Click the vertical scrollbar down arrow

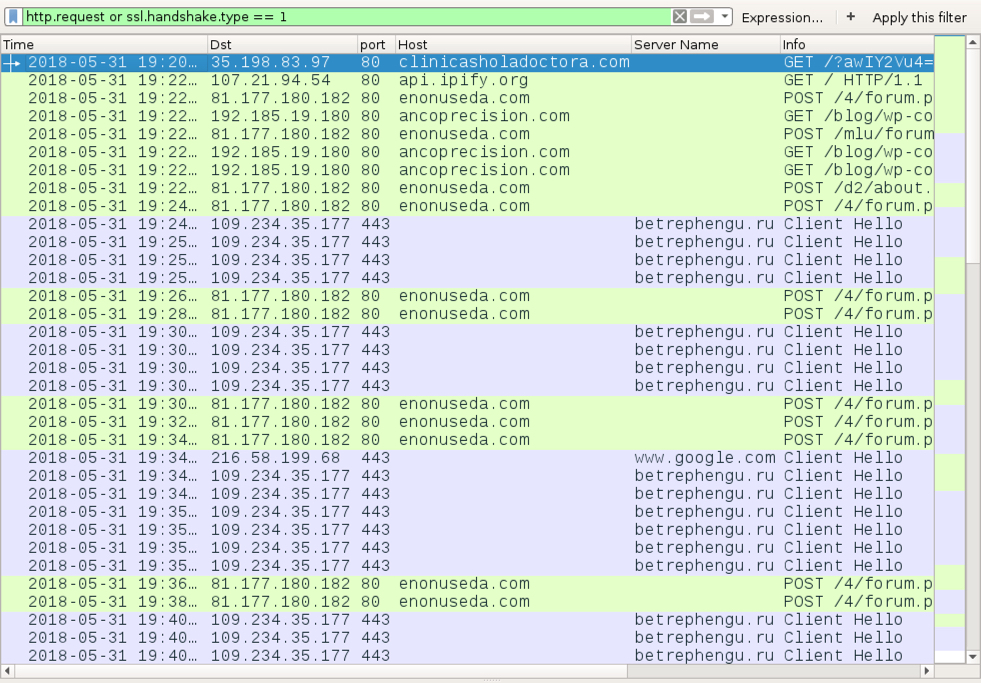[x=973, y=657]
